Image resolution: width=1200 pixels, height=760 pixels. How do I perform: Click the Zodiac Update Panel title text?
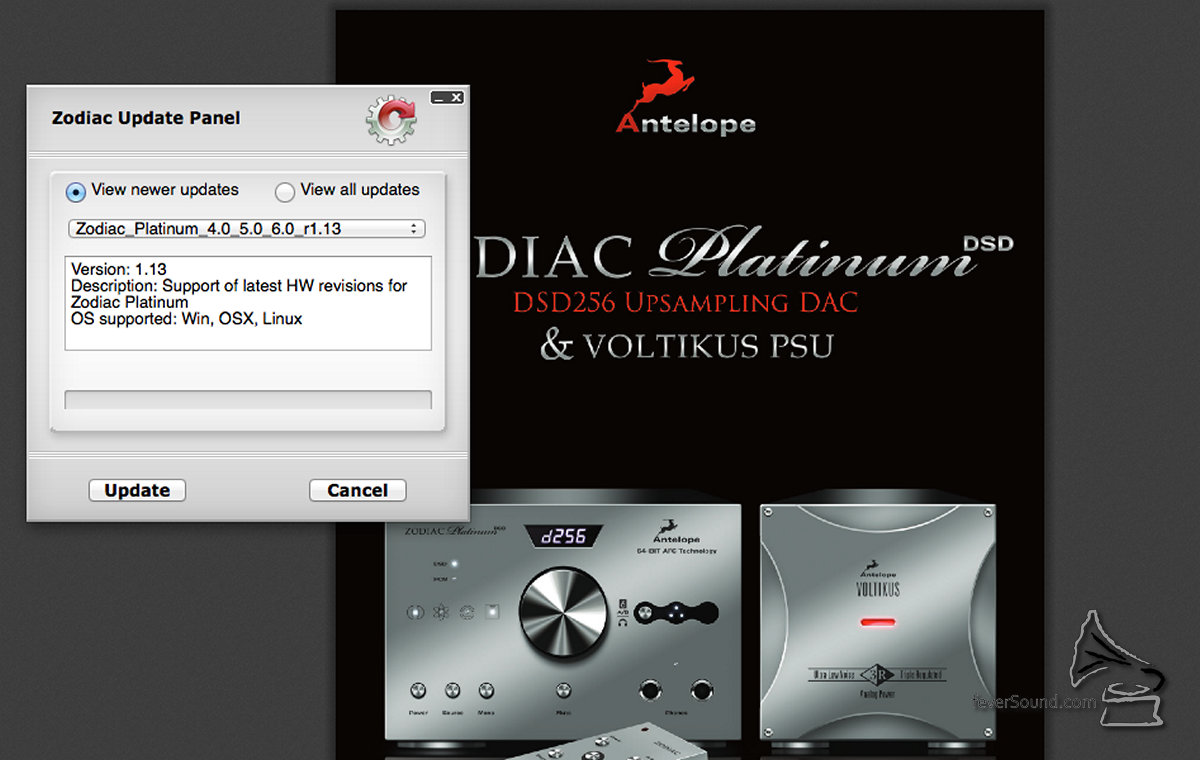click(x=146, y=118)
